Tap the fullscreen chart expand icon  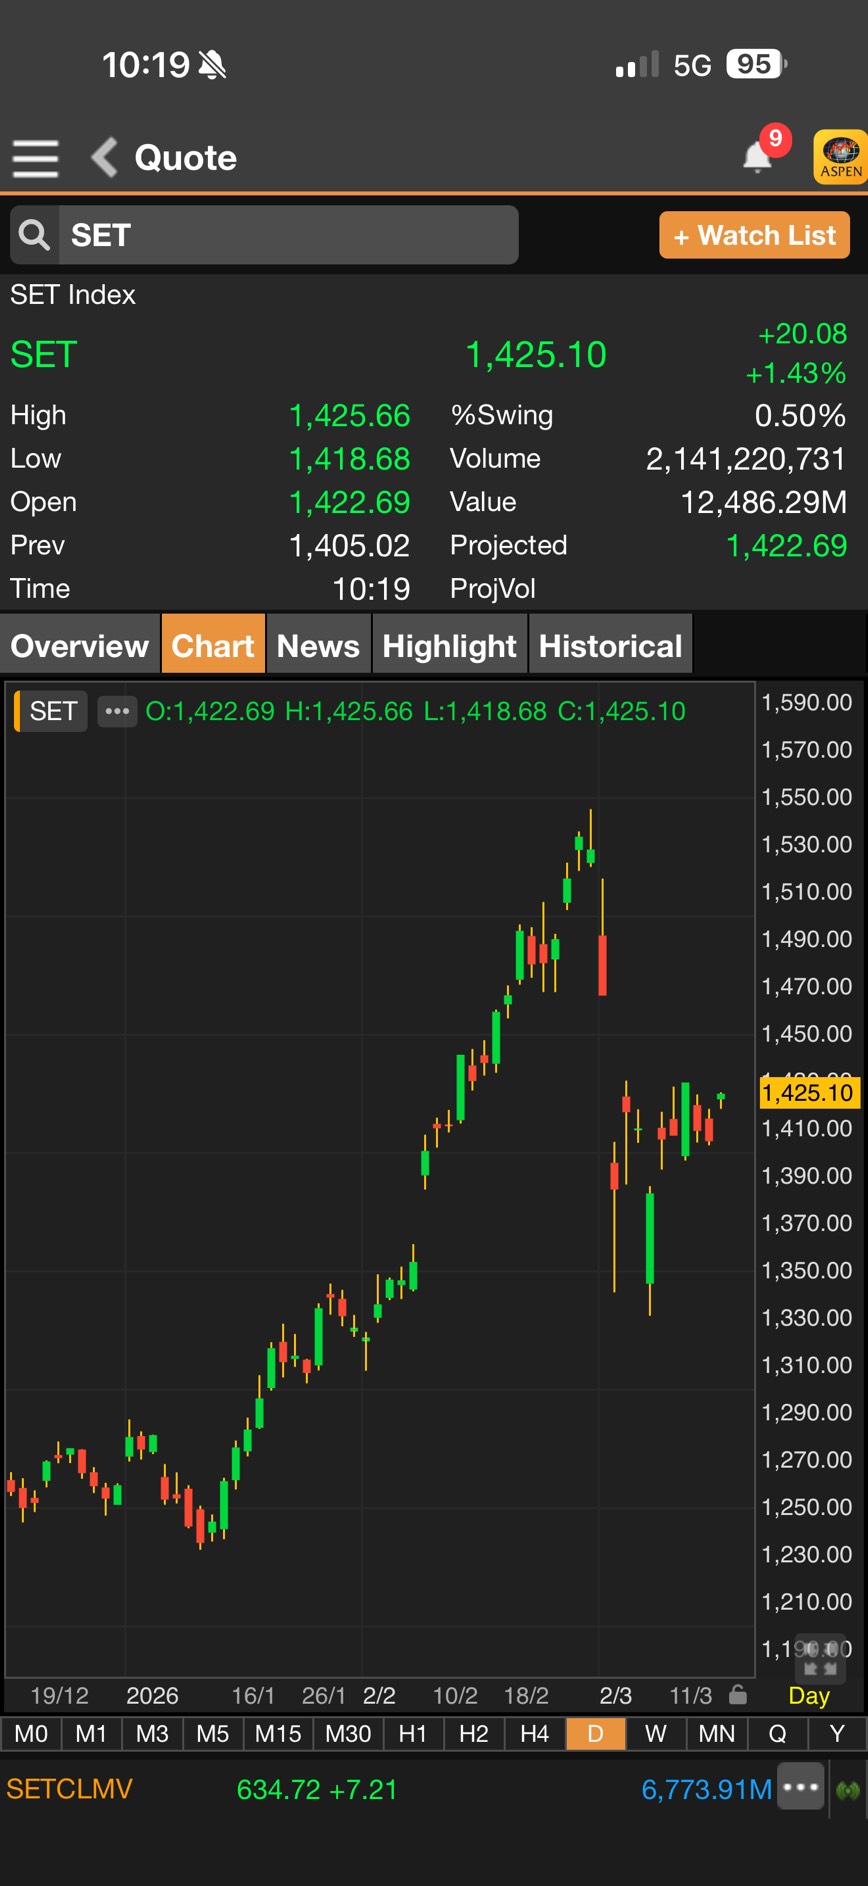click(820, 1659)
